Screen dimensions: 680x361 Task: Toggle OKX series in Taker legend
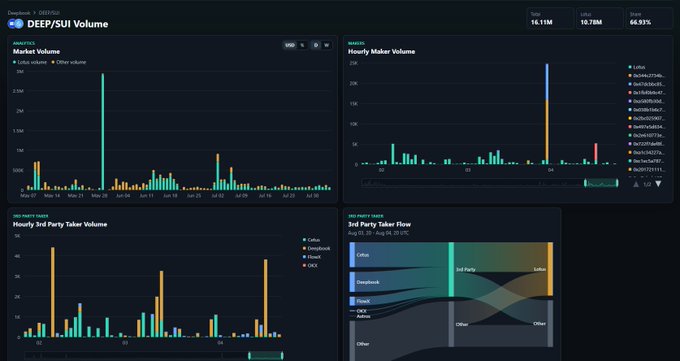(311, 265)
